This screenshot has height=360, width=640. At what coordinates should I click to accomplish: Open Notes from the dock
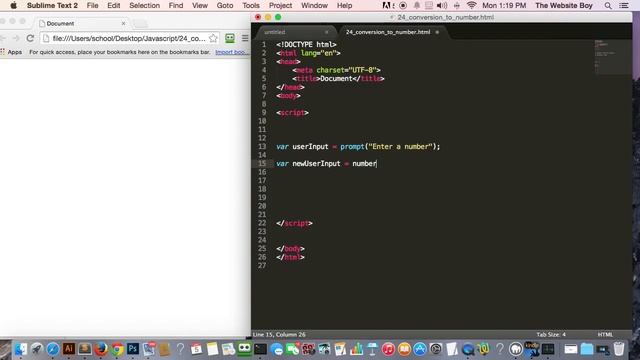click(212, 349)
